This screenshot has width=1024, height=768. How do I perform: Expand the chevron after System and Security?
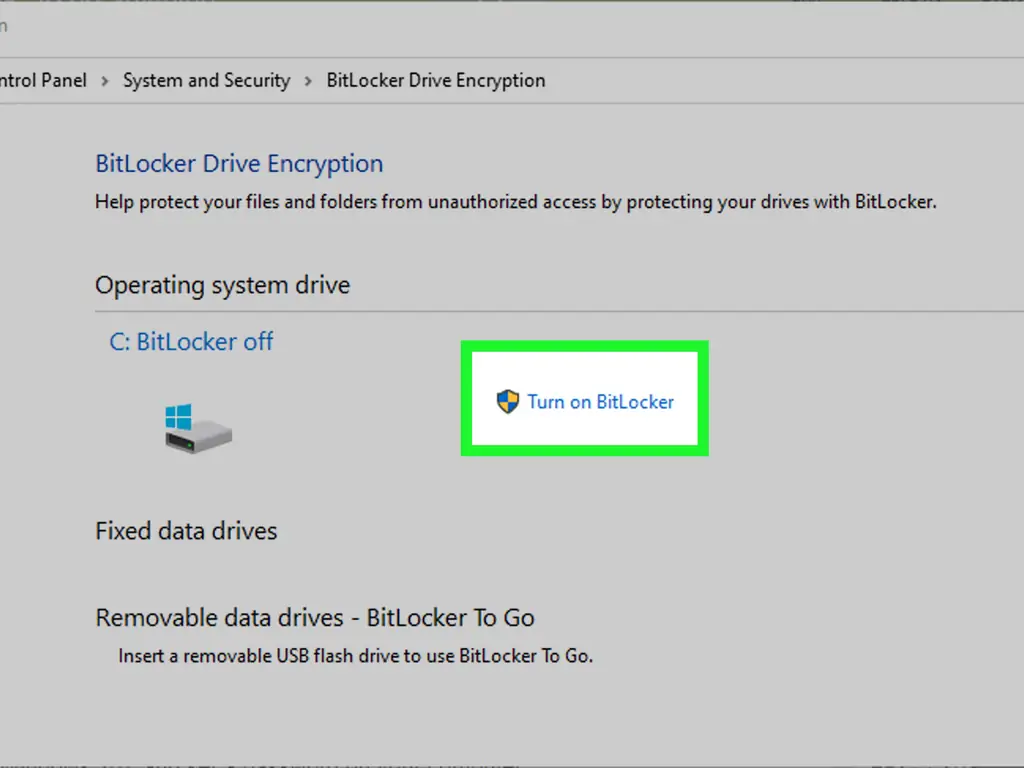[x=308, y=81]
